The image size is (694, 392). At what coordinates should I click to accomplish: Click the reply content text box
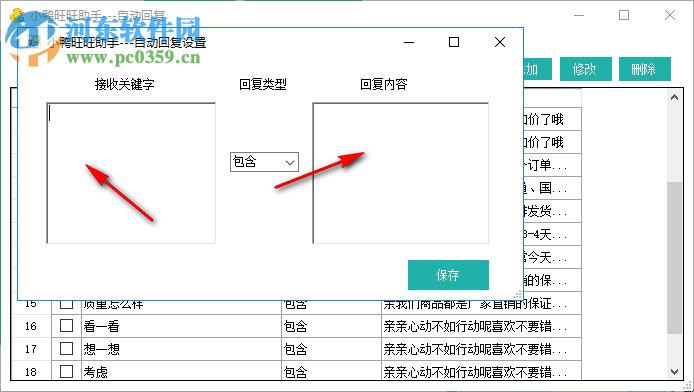tap(401, 173)
